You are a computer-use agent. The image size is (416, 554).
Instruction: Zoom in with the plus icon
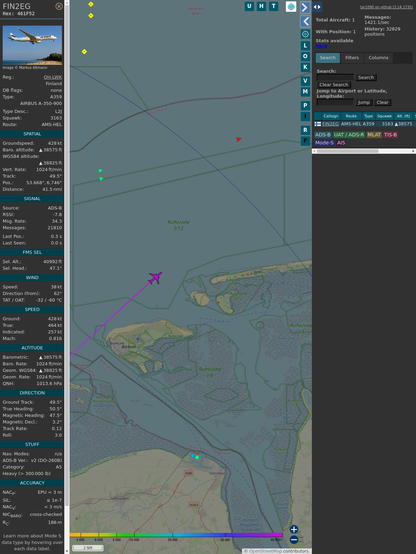(294, 529)
